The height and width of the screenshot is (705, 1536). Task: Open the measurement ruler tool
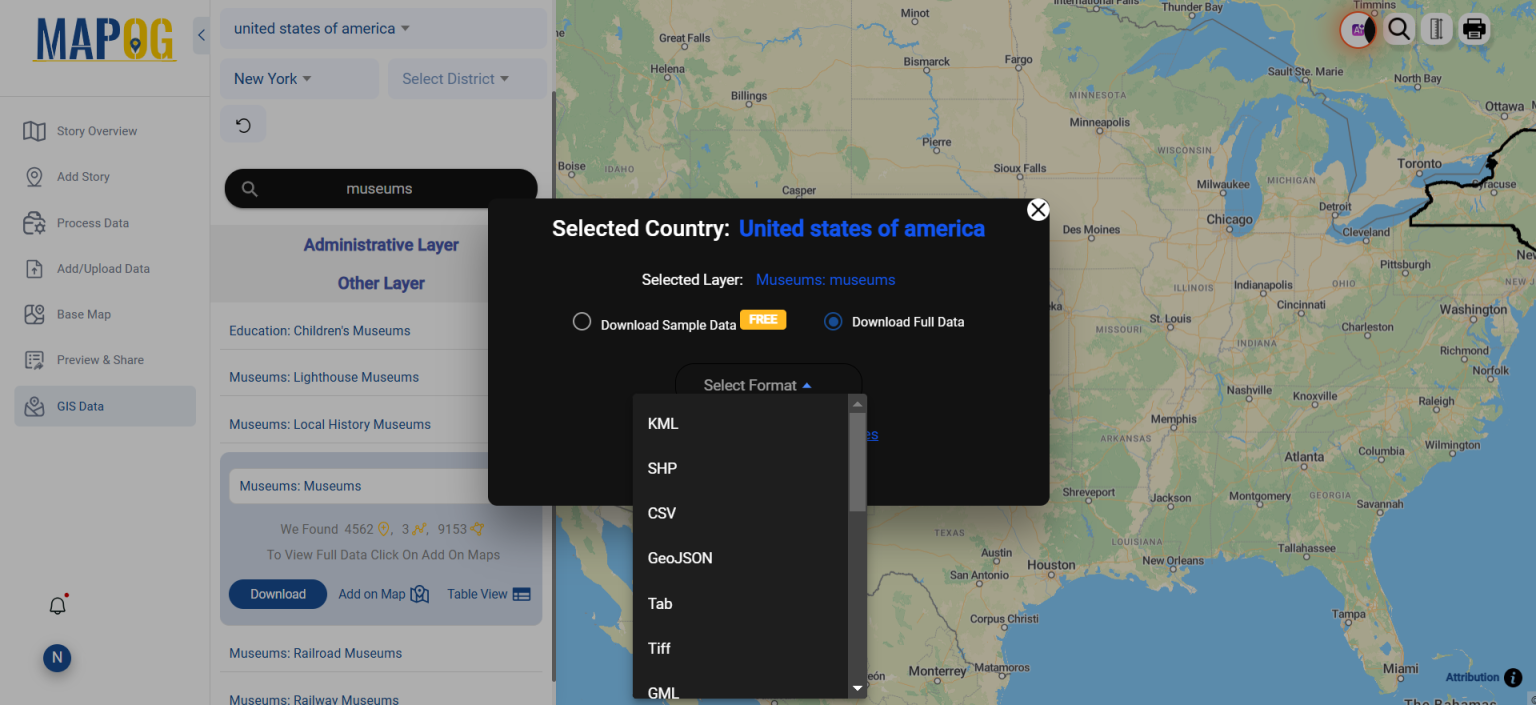(1436, 29)
